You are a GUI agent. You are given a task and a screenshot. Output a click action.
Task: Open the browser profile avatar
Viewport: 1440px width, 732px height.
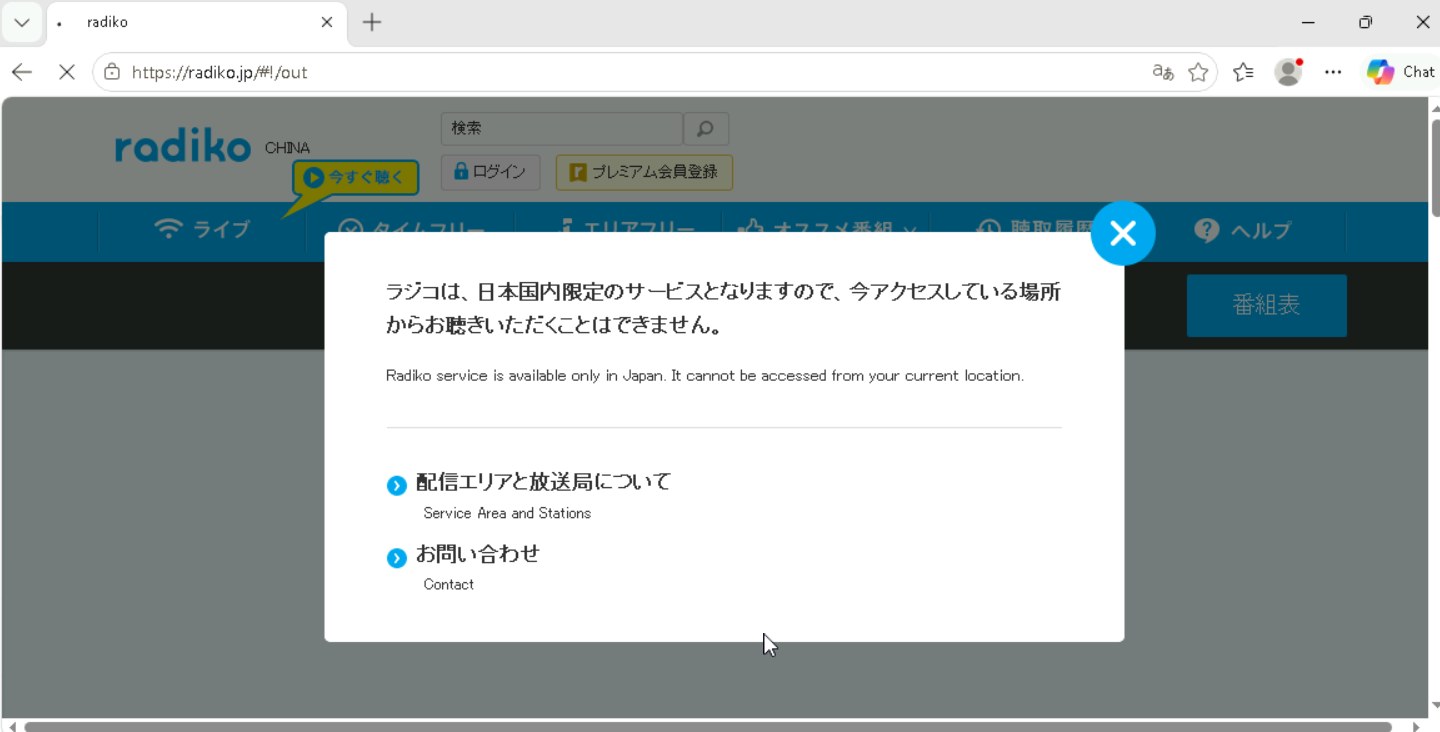coord(1288,72)
